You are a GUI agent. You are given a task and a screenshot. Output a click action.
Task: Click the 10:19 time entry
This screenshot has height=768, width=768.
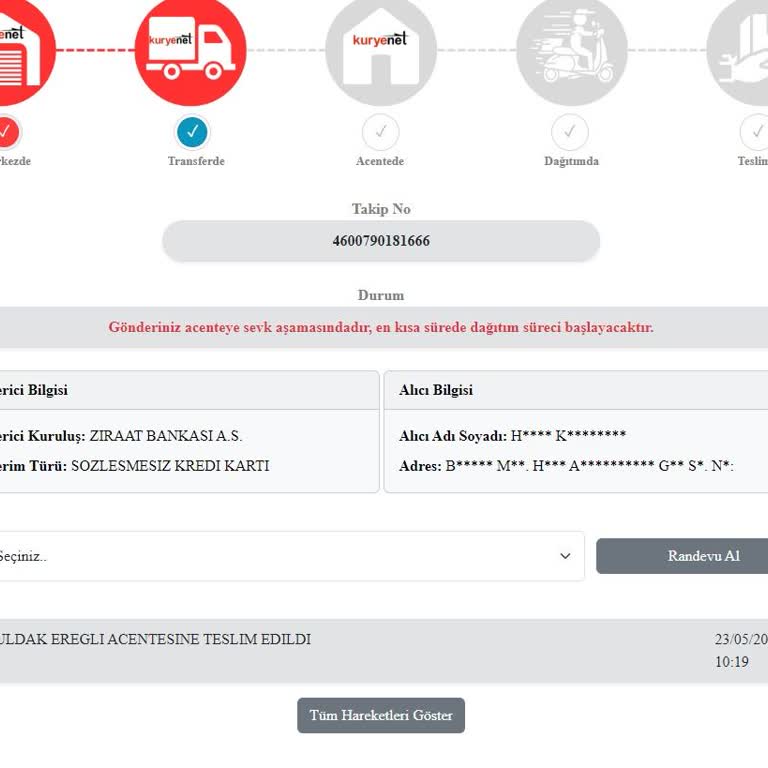tap(732, 662)
